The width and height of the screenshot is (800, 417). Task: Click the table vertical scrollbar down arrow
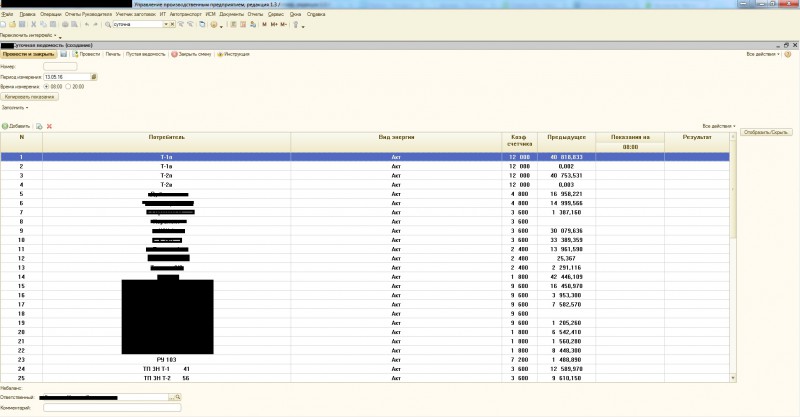(x=733, y=378)
